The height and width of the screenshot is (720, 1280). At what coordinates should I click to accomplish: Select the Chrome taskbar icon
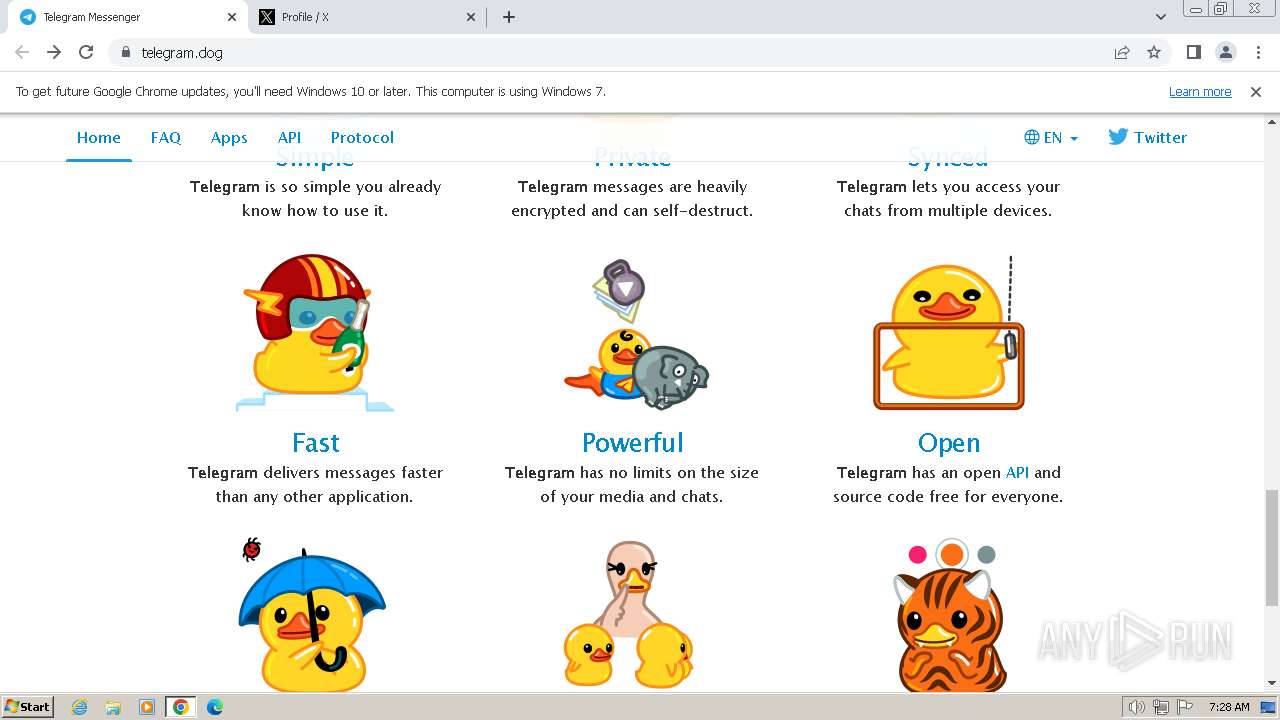(180, 707)
